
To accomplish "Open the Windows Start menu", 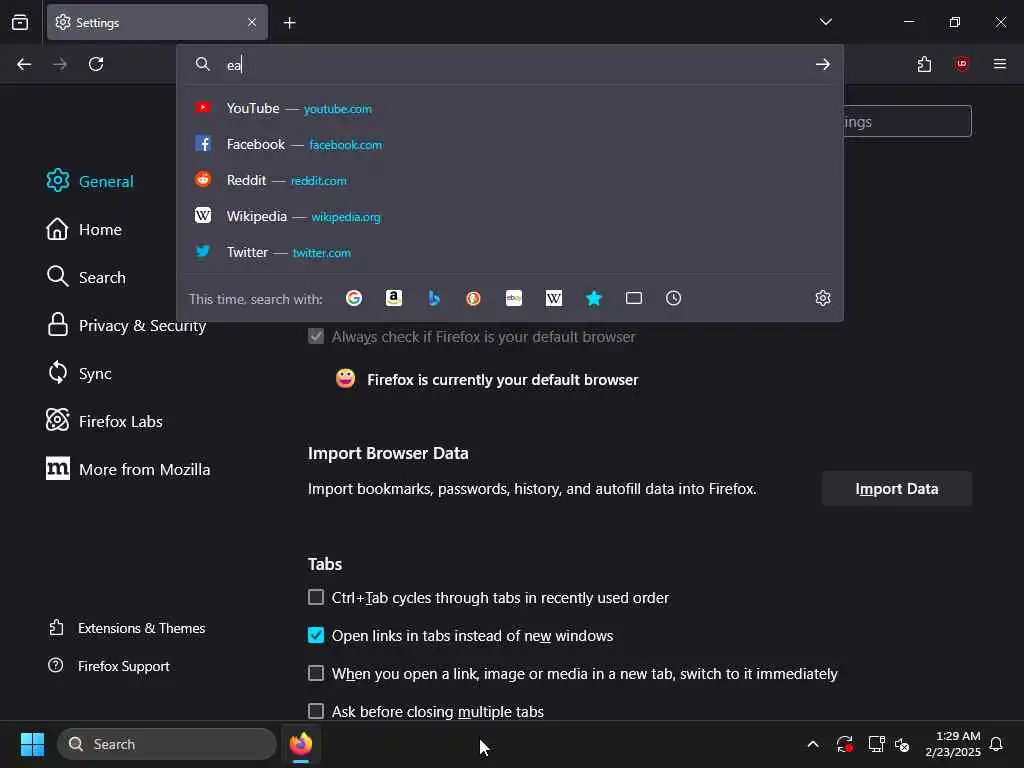I will tap(32, 744).
